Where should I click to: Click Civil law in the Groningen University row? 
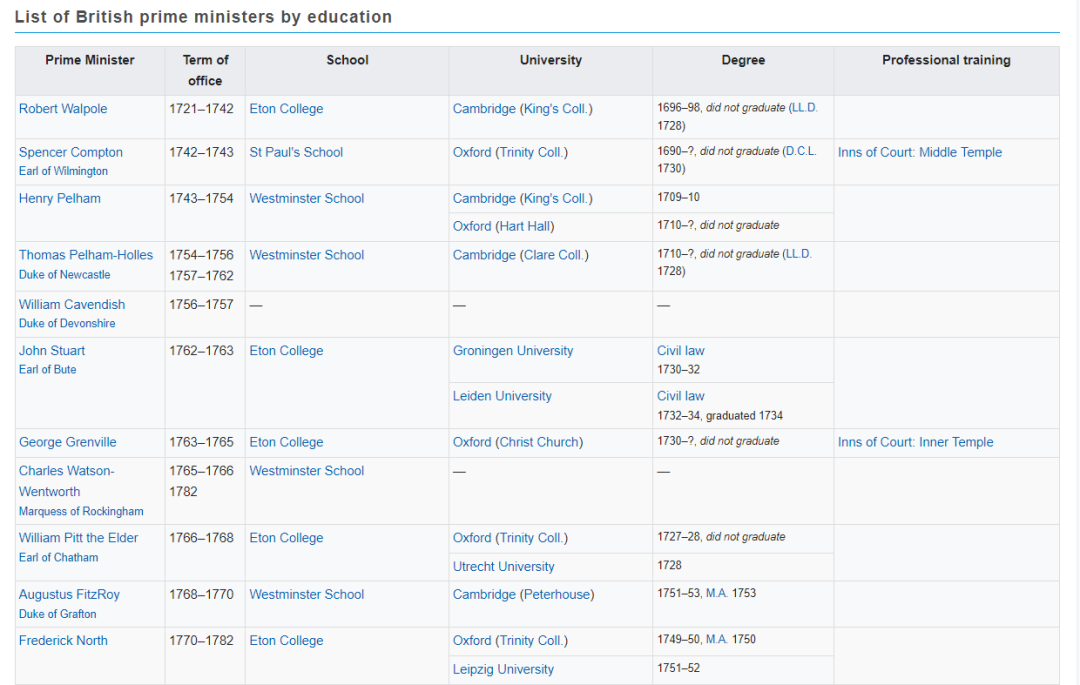click(681, 350)
